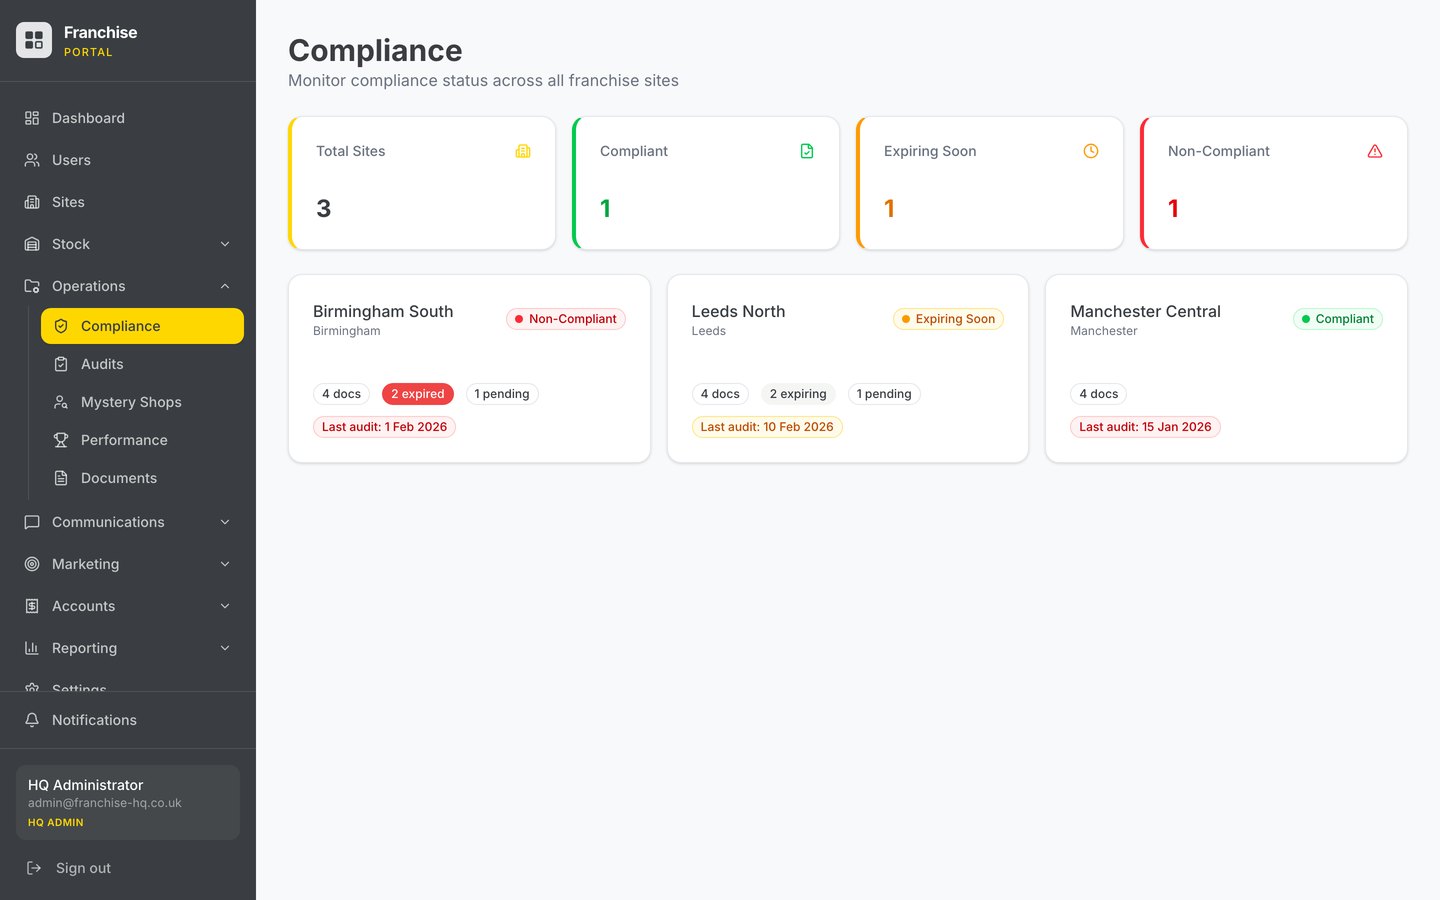Open the Notifications link
Image resolution: width=1440 pixels, height=900 pixels.
(x=128, y=720)
